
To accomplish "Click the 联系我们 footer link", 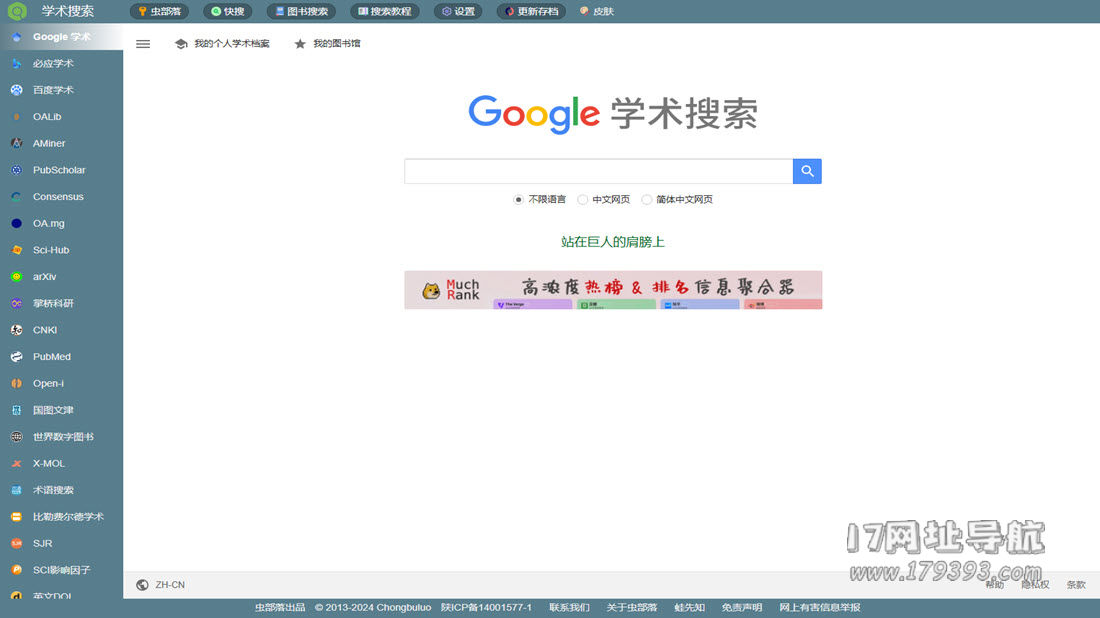I will tap(569, 607).
